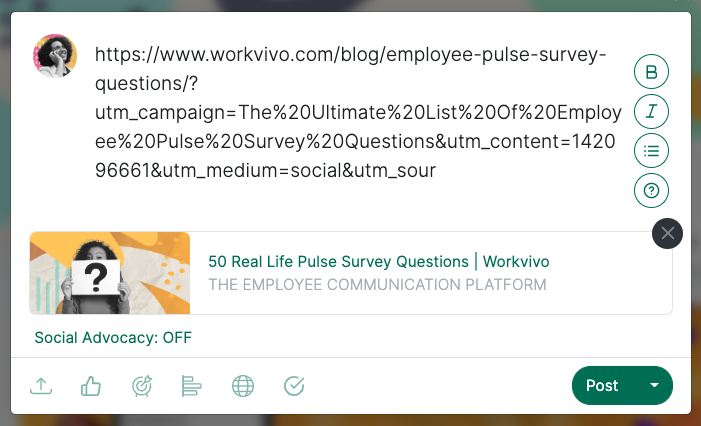Click the upload attachment icon
Screen dimensions: 701x426
point(41,386)
